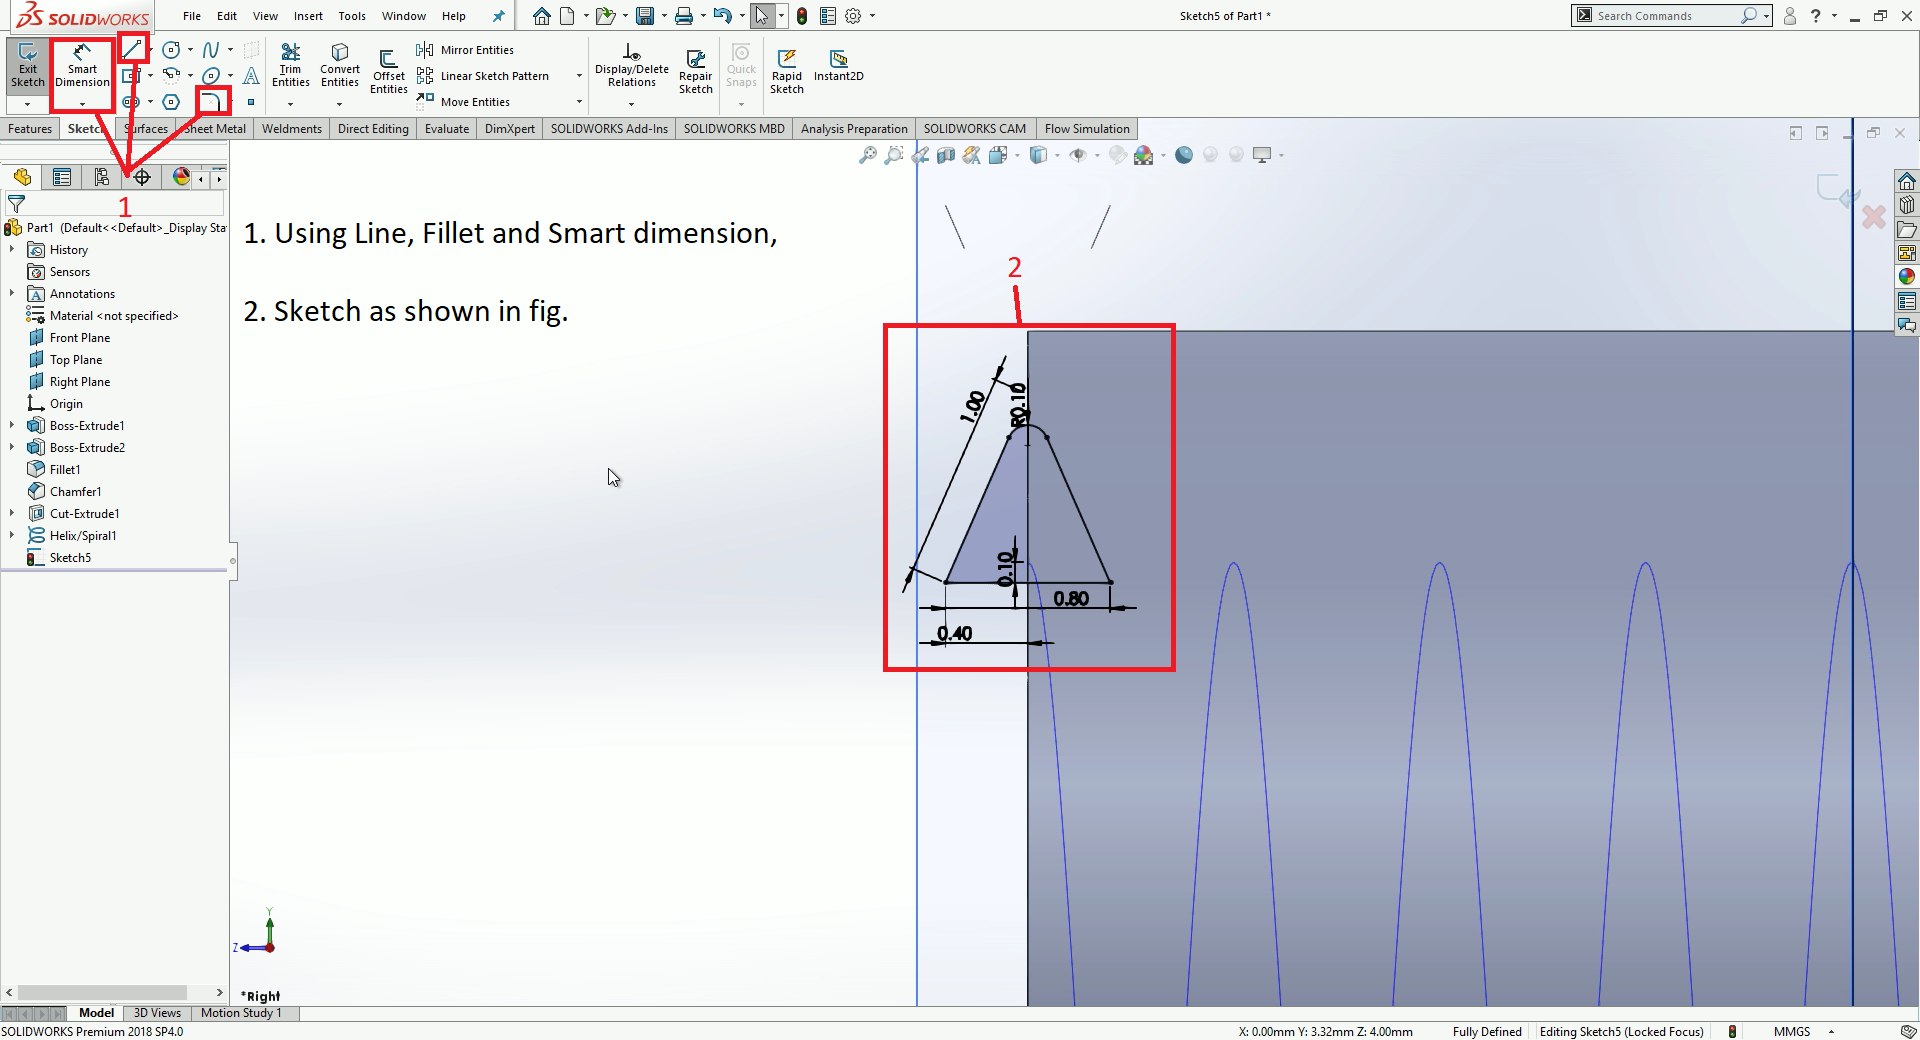Open PropertyManager tab

point(62,177)
